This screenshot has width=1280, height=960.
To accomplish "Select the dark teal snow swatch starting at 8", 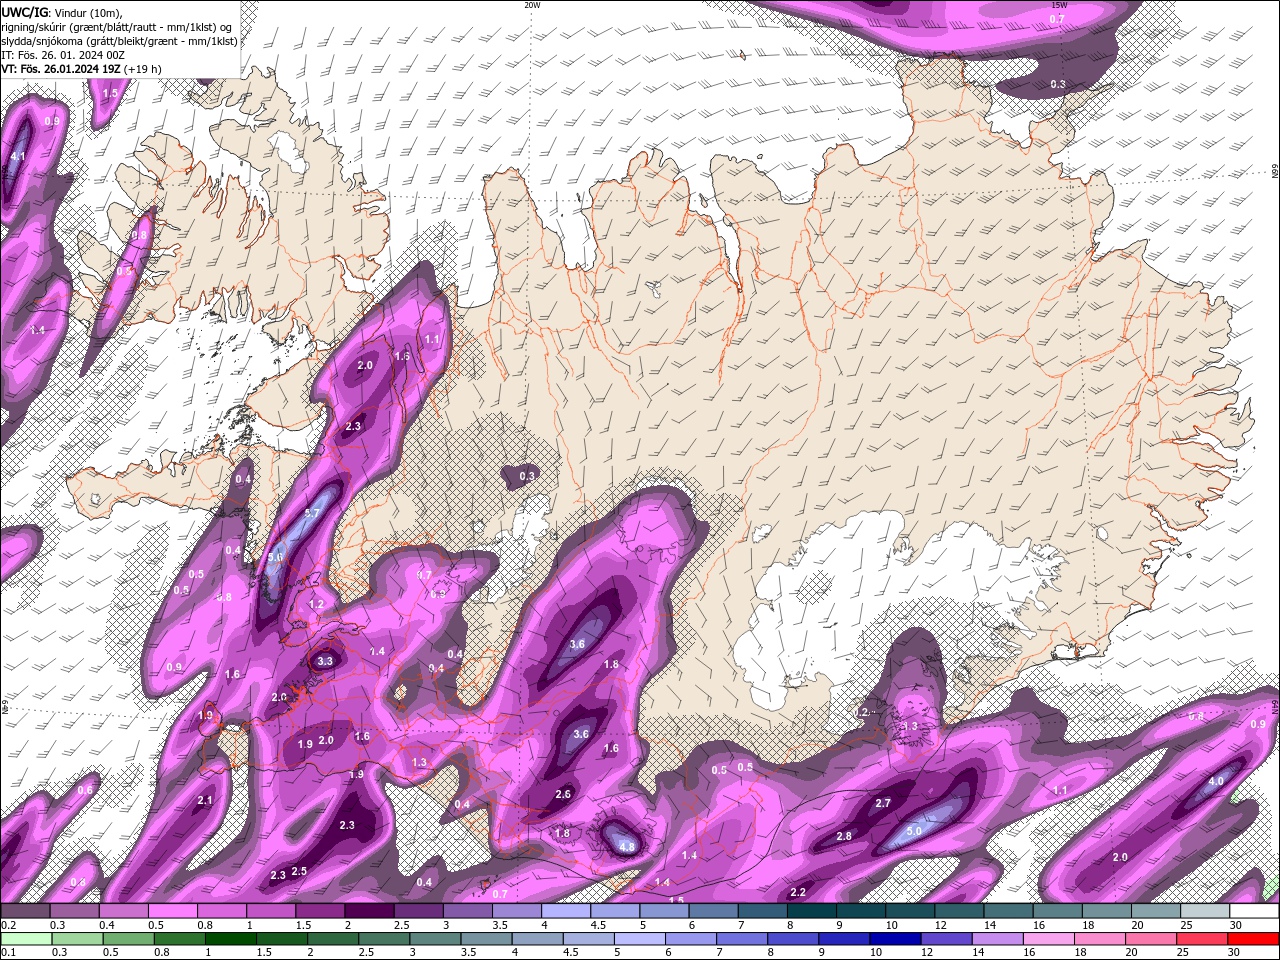I will click(811, 911).
